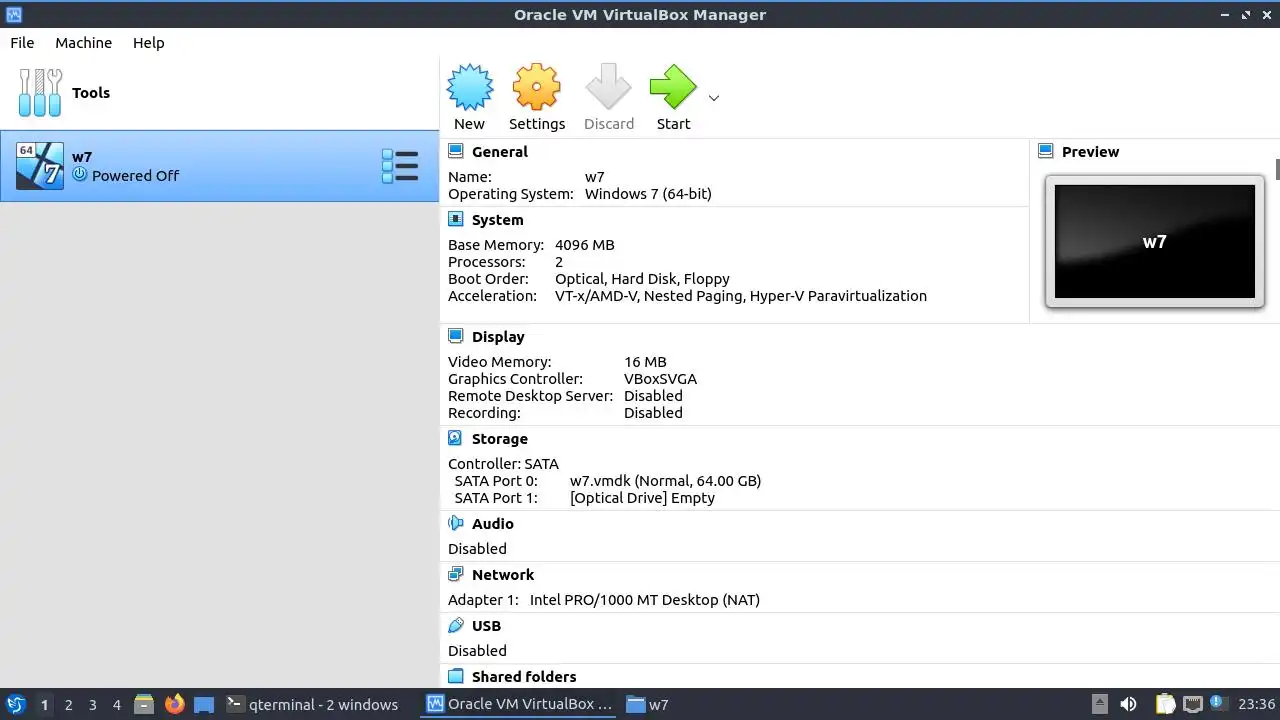Image resolution: width=1280 pixels, height=720 pixels.
Task: Click the w7.vmdk storage entry
Action: [665, 481]
